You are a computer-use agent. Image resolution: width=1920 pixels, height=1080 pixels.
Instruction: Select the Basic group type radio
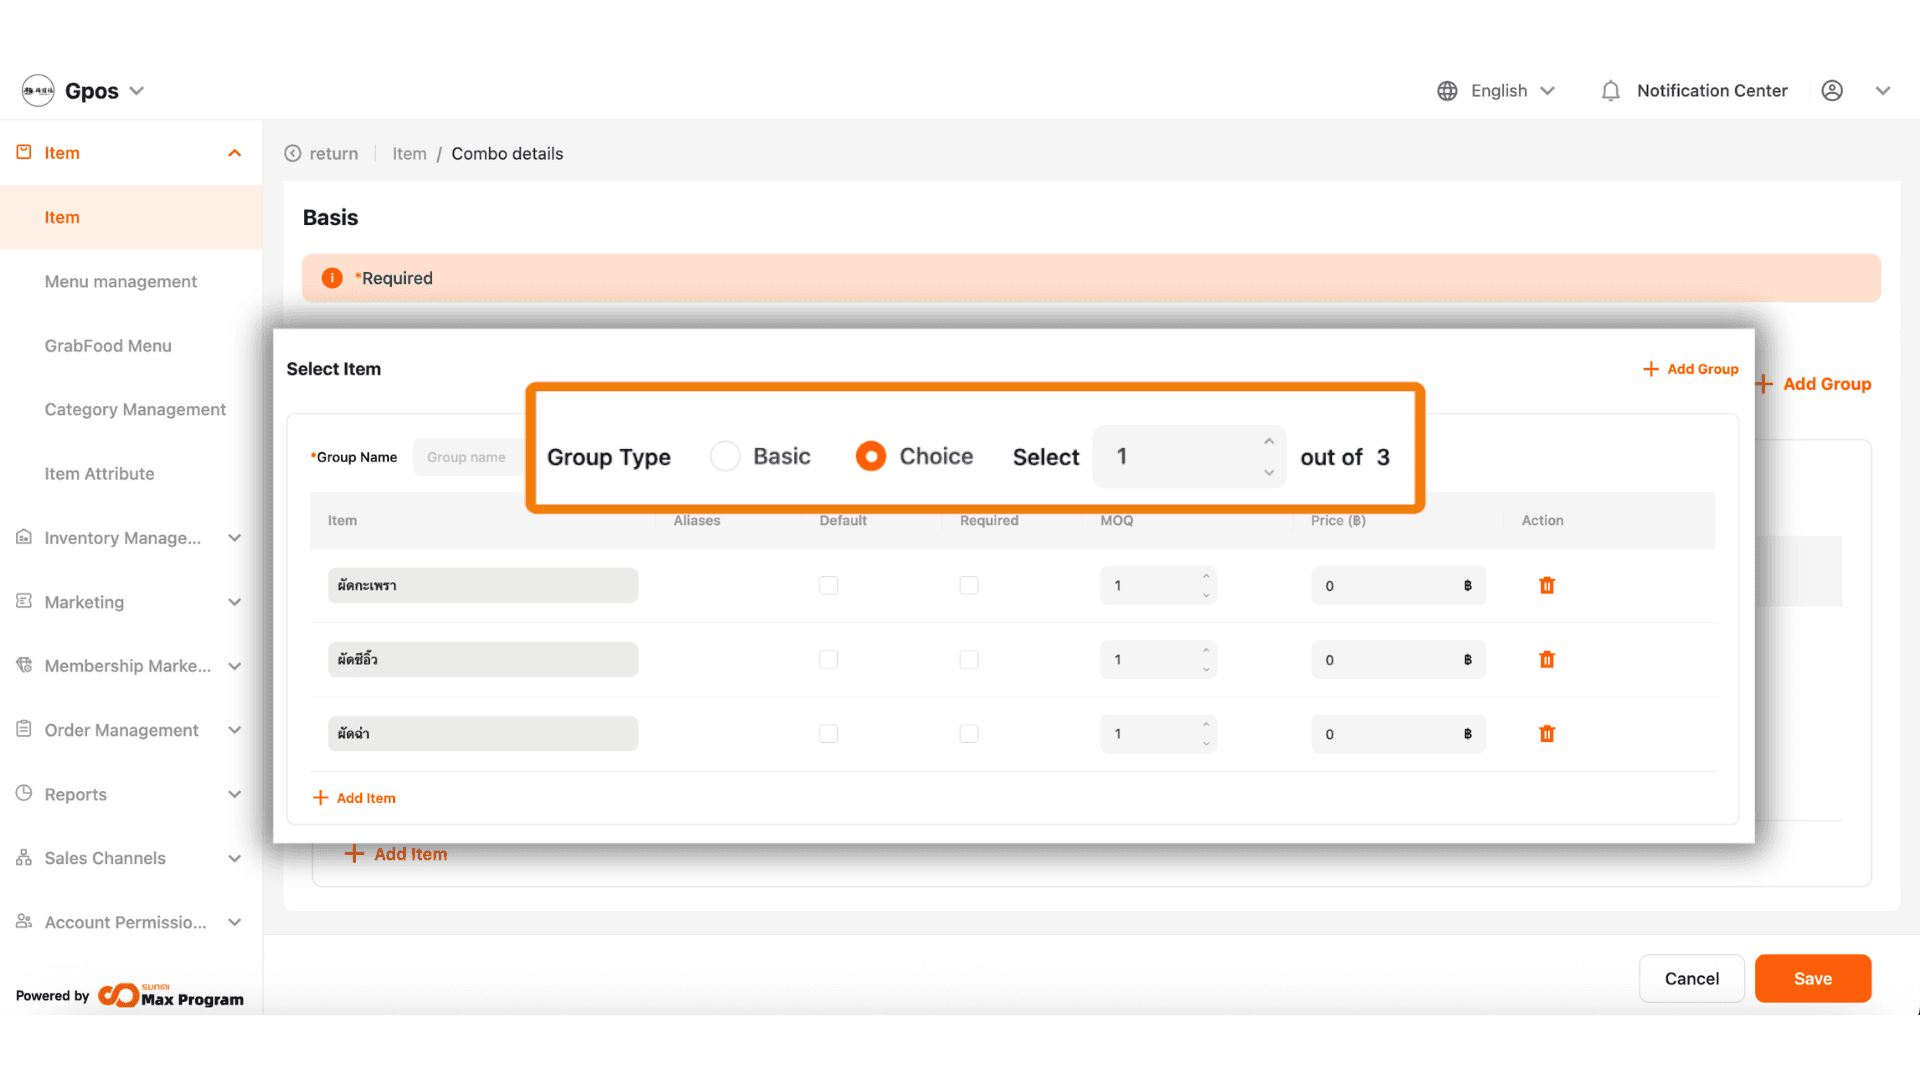[x=725, y=456]
